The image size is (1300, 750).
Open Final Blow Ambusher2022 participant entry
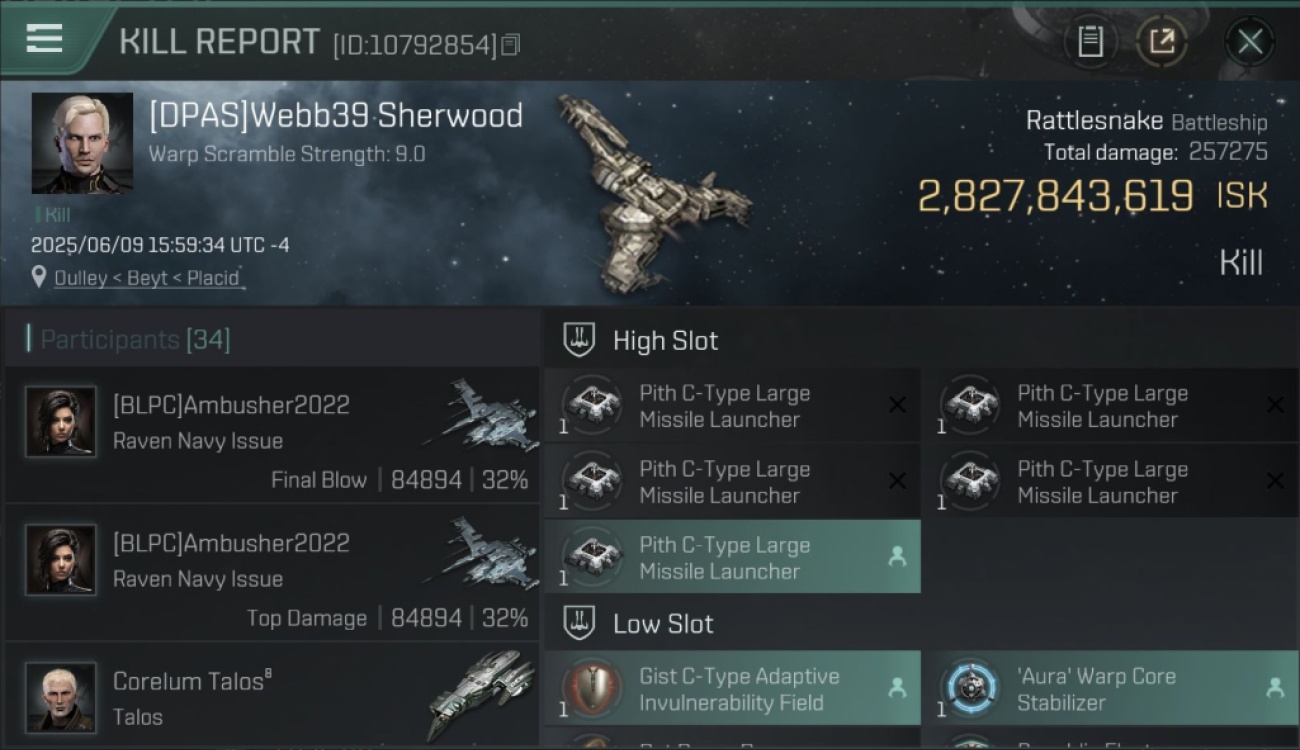point(272,435)
